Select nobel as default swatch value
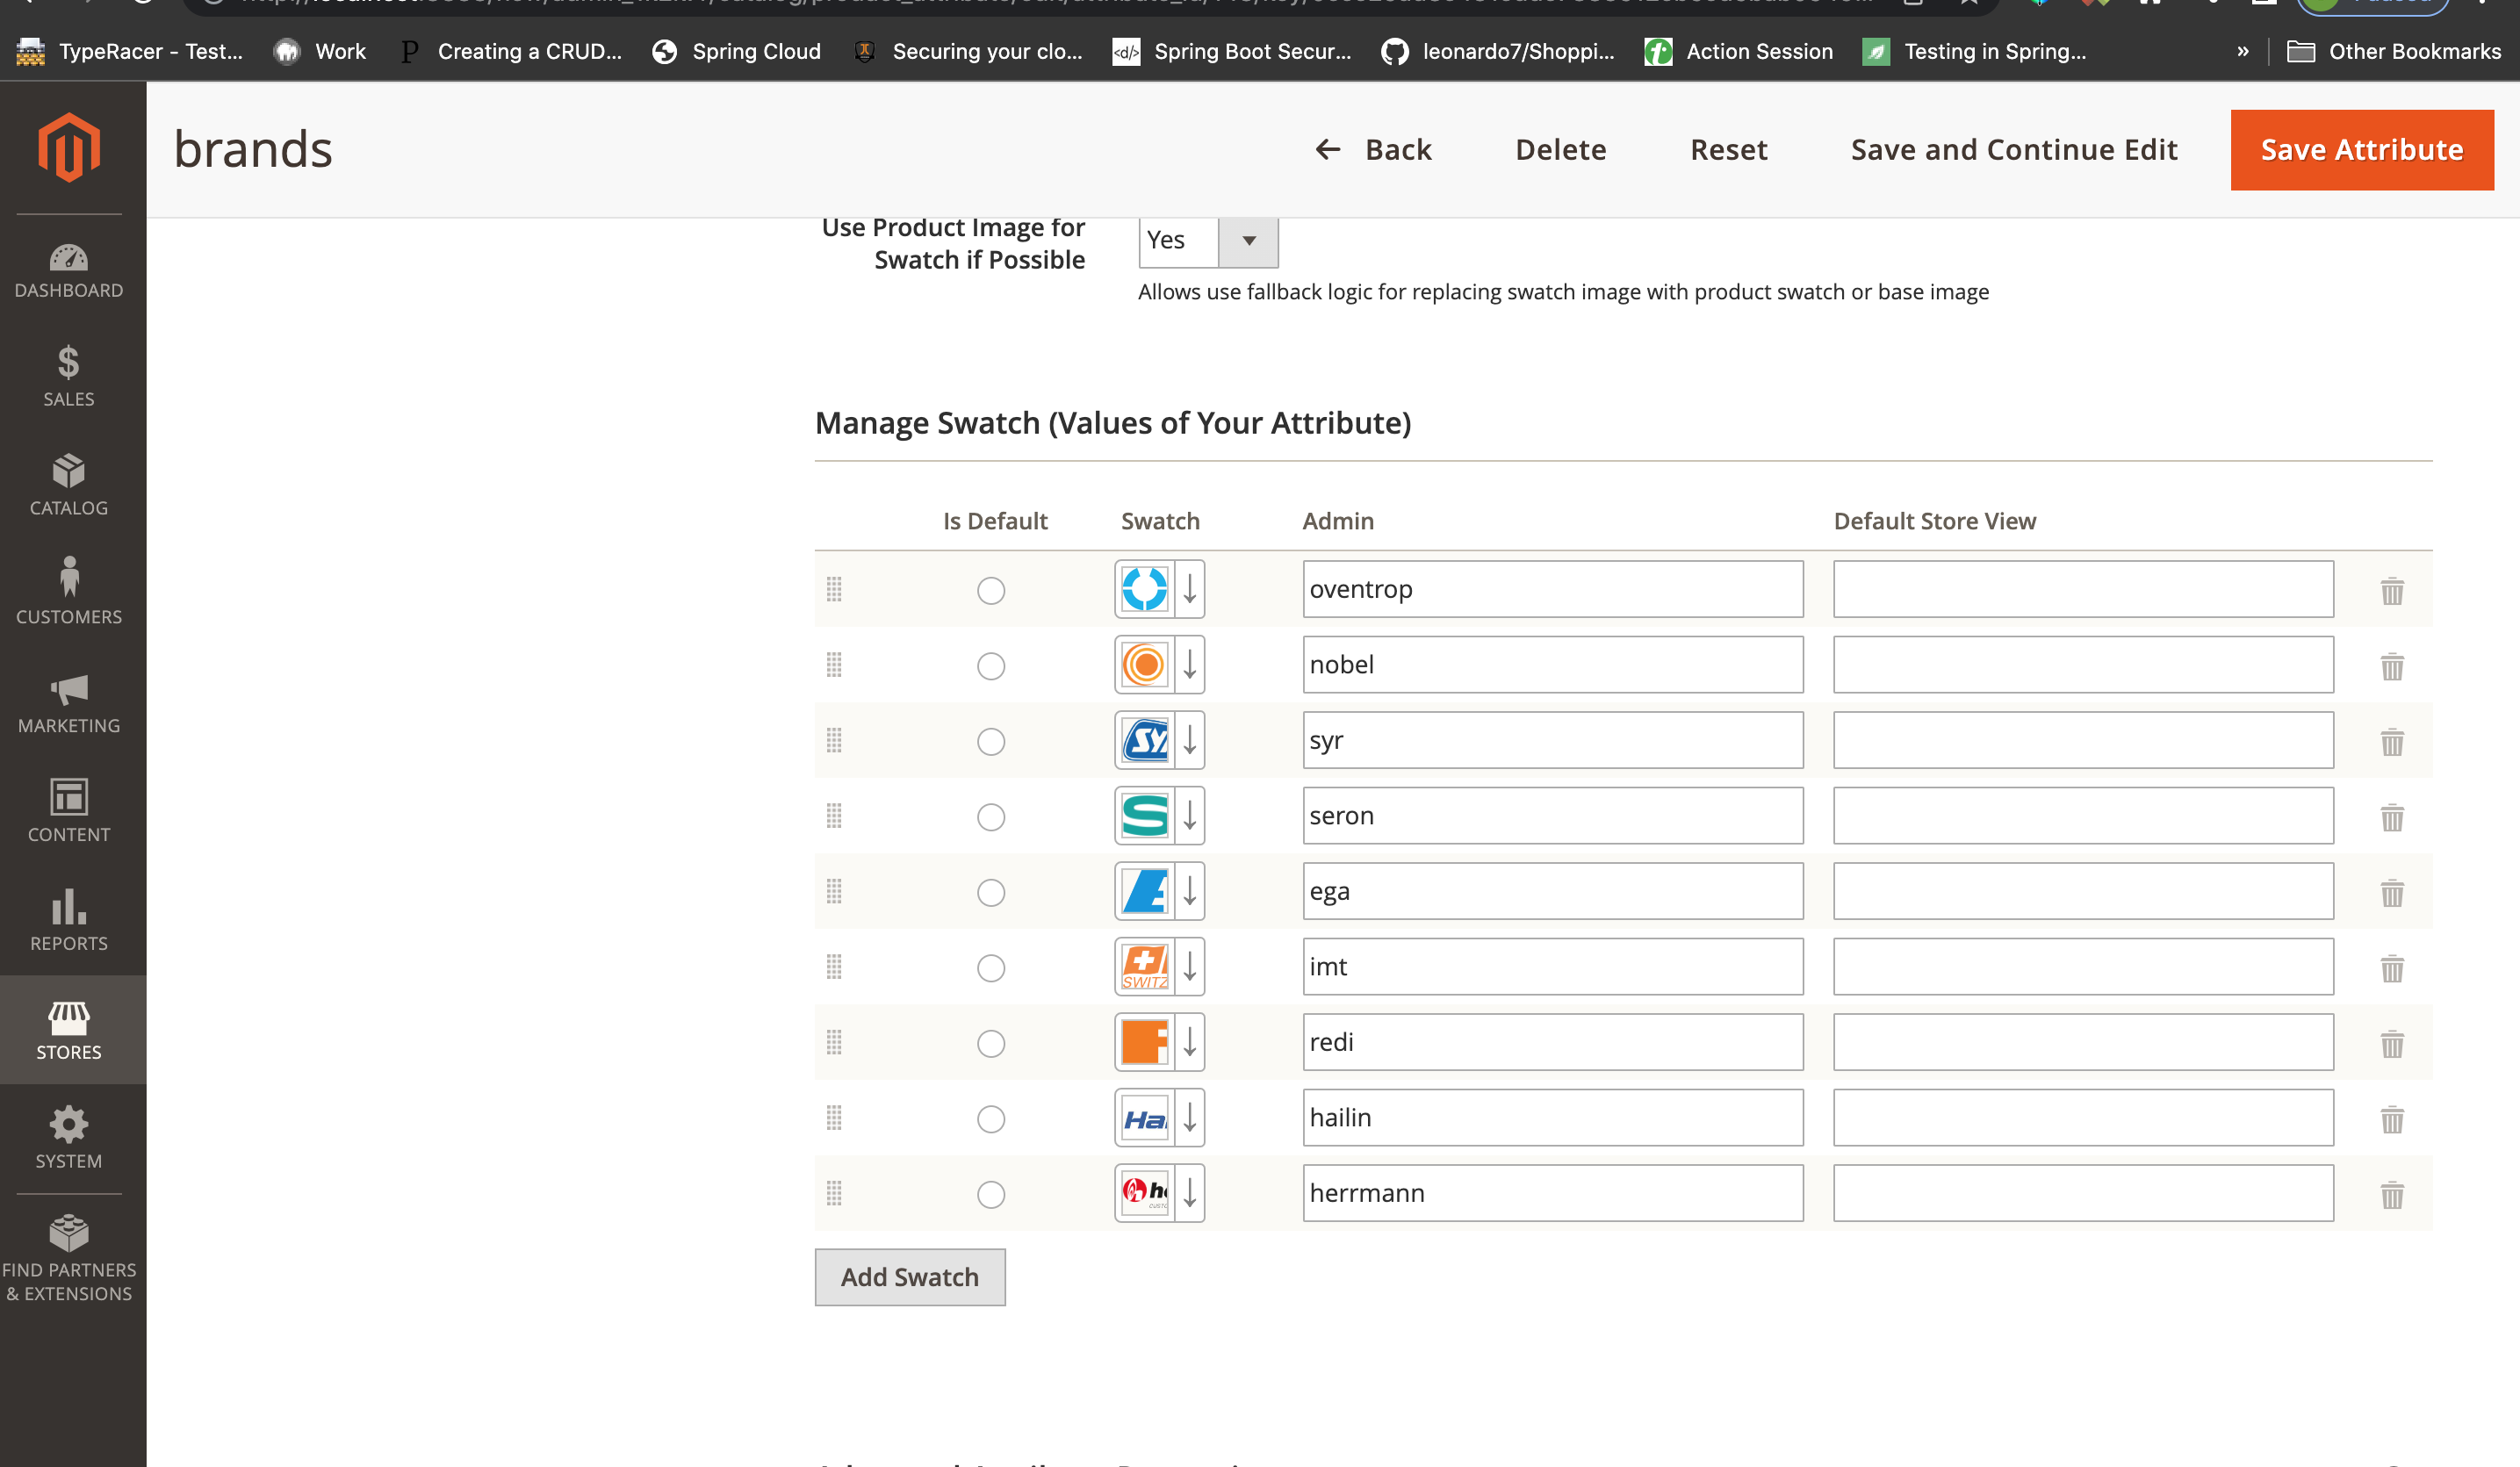Image resolution: width=2520 pixels, height=1467 pixels. coord(990,664)
